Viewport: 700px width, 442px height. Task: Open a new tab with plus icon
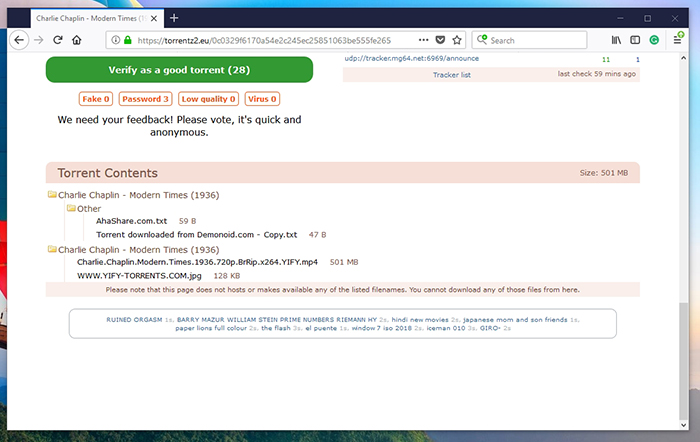(x=174, y=18)
